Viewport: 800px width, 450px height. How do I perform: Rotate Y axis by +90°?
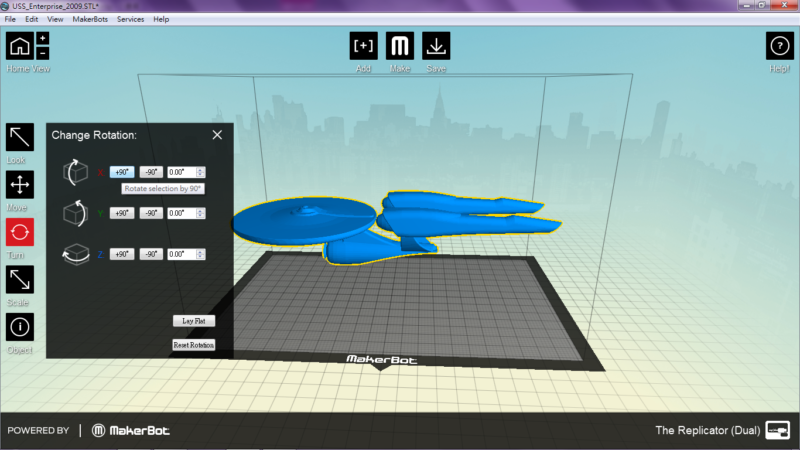[x=122, y=213]
